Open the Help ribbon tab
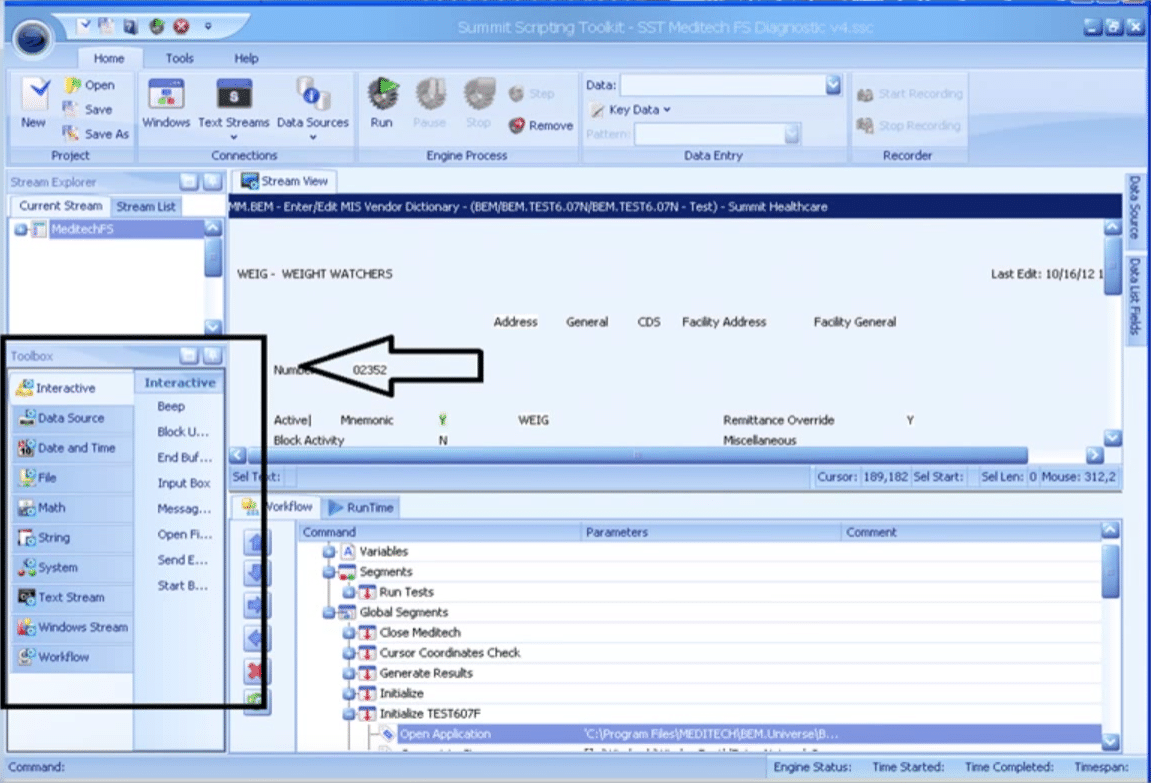Image resolution: width=1151 pixels, height=783 pixels. pyautogui.click(x=246, y=58)
